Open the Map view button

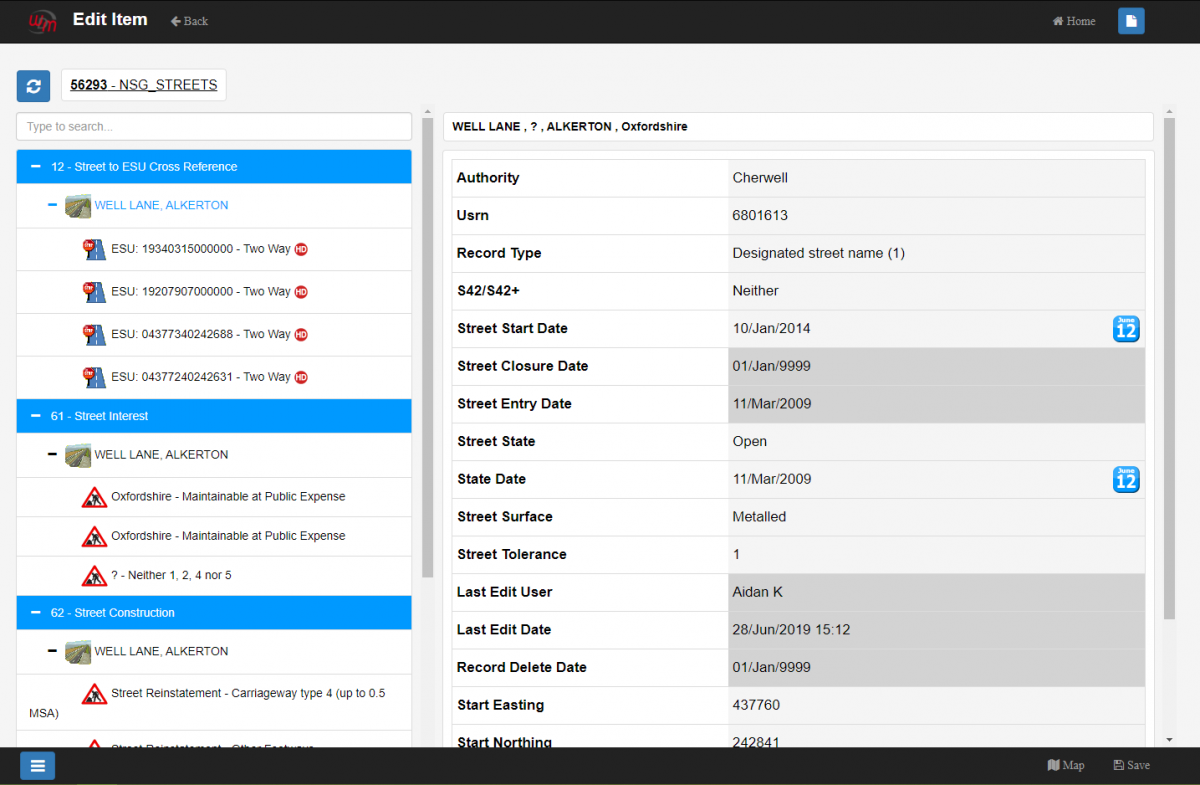point(1066,765)
